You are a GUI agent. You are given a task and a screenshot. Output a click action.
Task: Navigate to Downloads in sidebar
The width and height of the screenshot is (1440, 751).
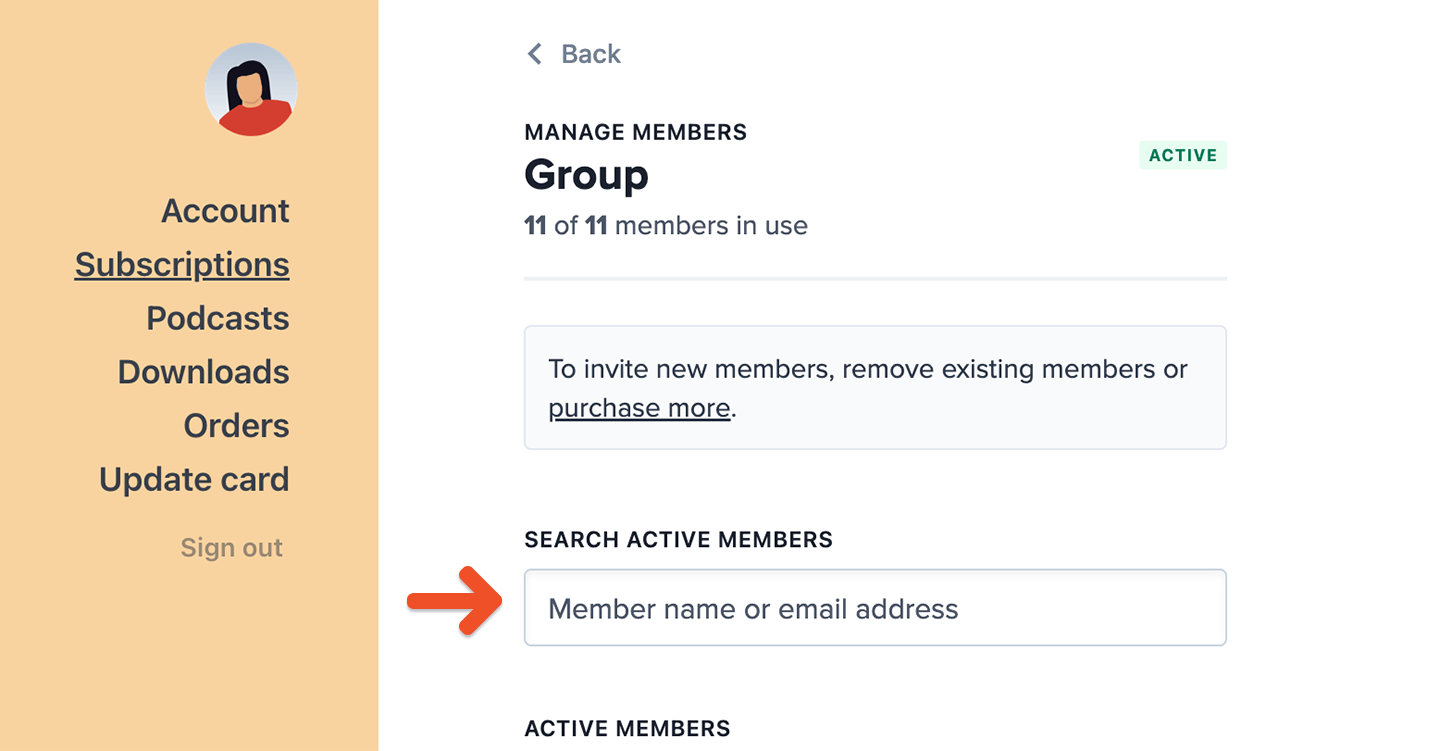(204, 372)
